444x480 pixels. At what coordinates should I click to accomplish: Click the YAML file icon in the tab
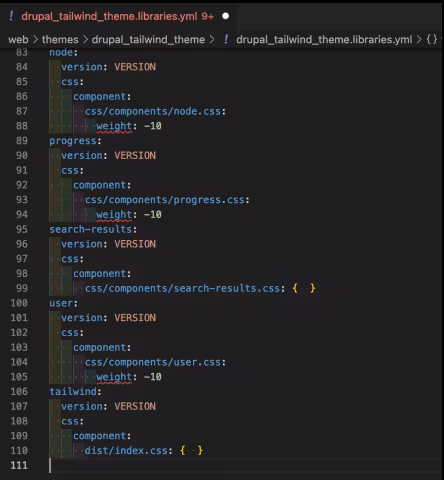coord(11,16)
